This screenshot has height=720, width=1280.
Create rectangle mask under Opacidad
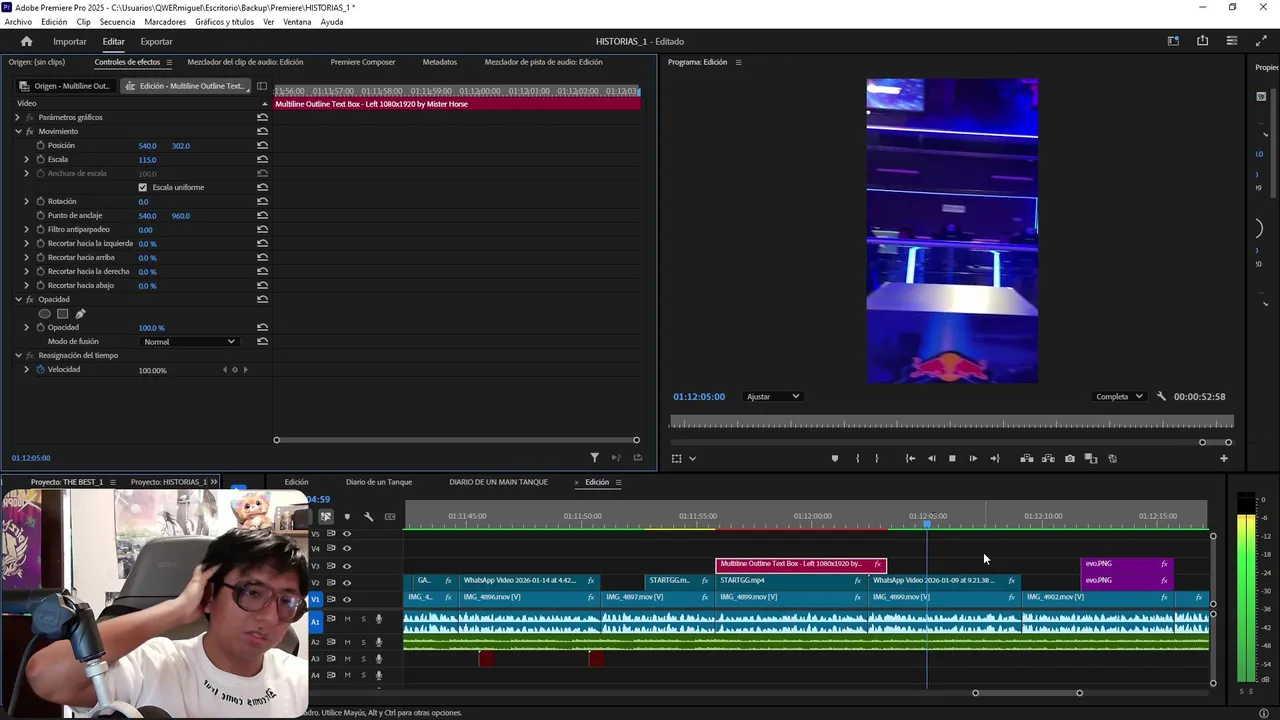coord(62,313)
